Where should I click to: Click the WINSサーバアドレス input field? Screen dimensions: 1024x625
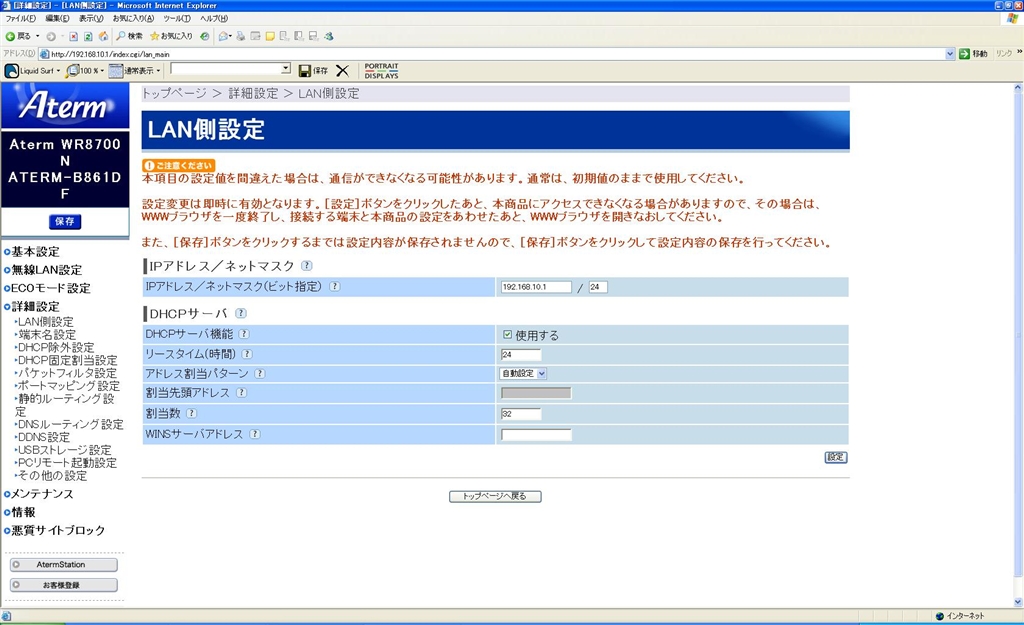[536, 434]
